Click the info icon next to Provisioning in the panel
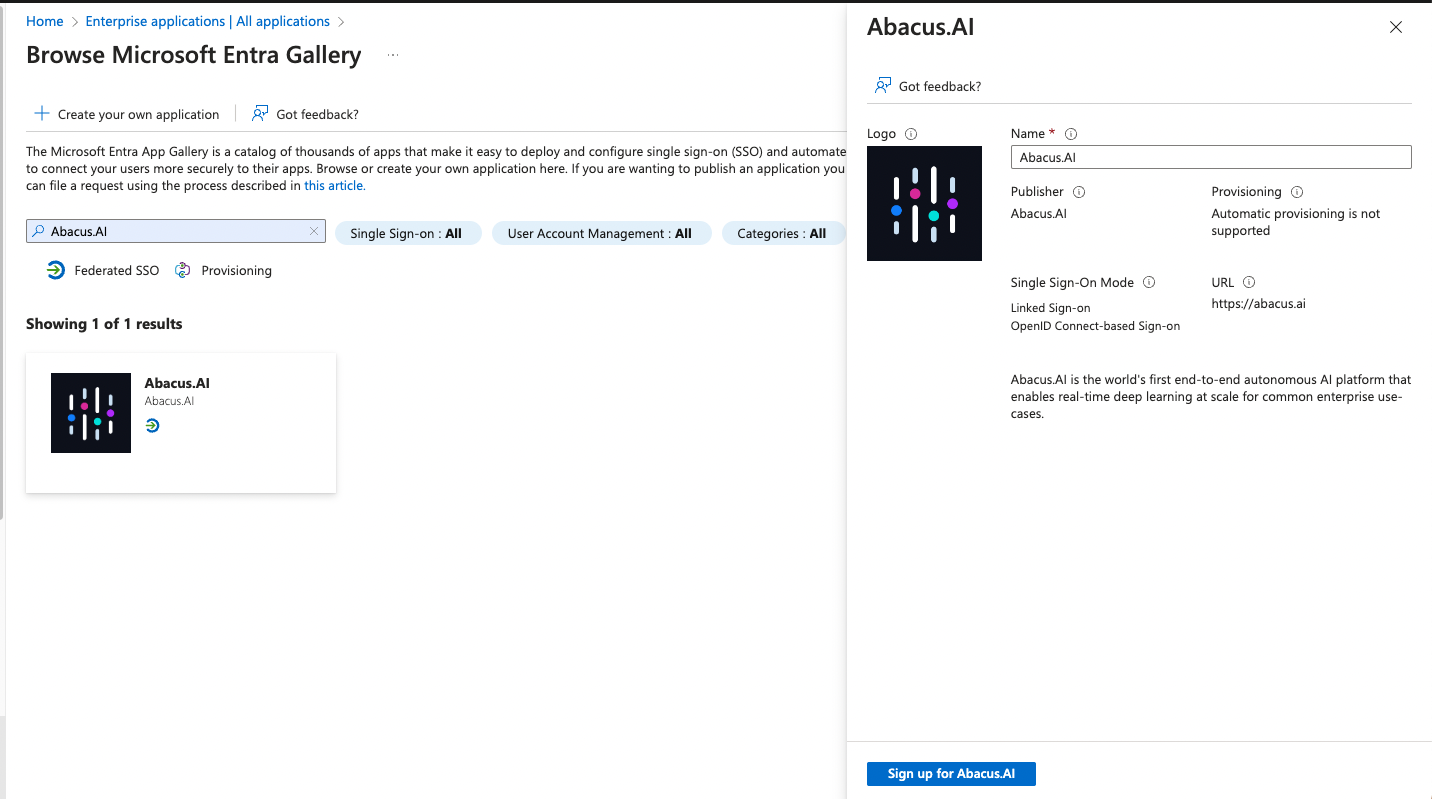Viewport: 1432px width, 799px height. click(x=1297, y=192)
